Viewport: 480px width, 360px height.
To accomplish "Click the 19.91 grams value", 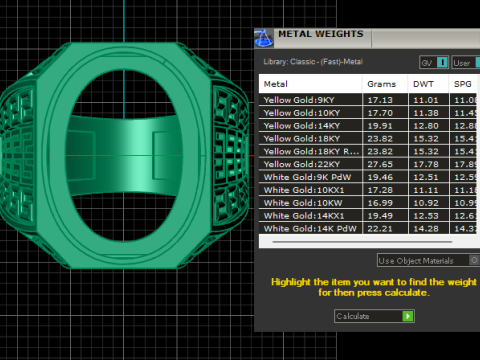I will [x=380, y=126].
